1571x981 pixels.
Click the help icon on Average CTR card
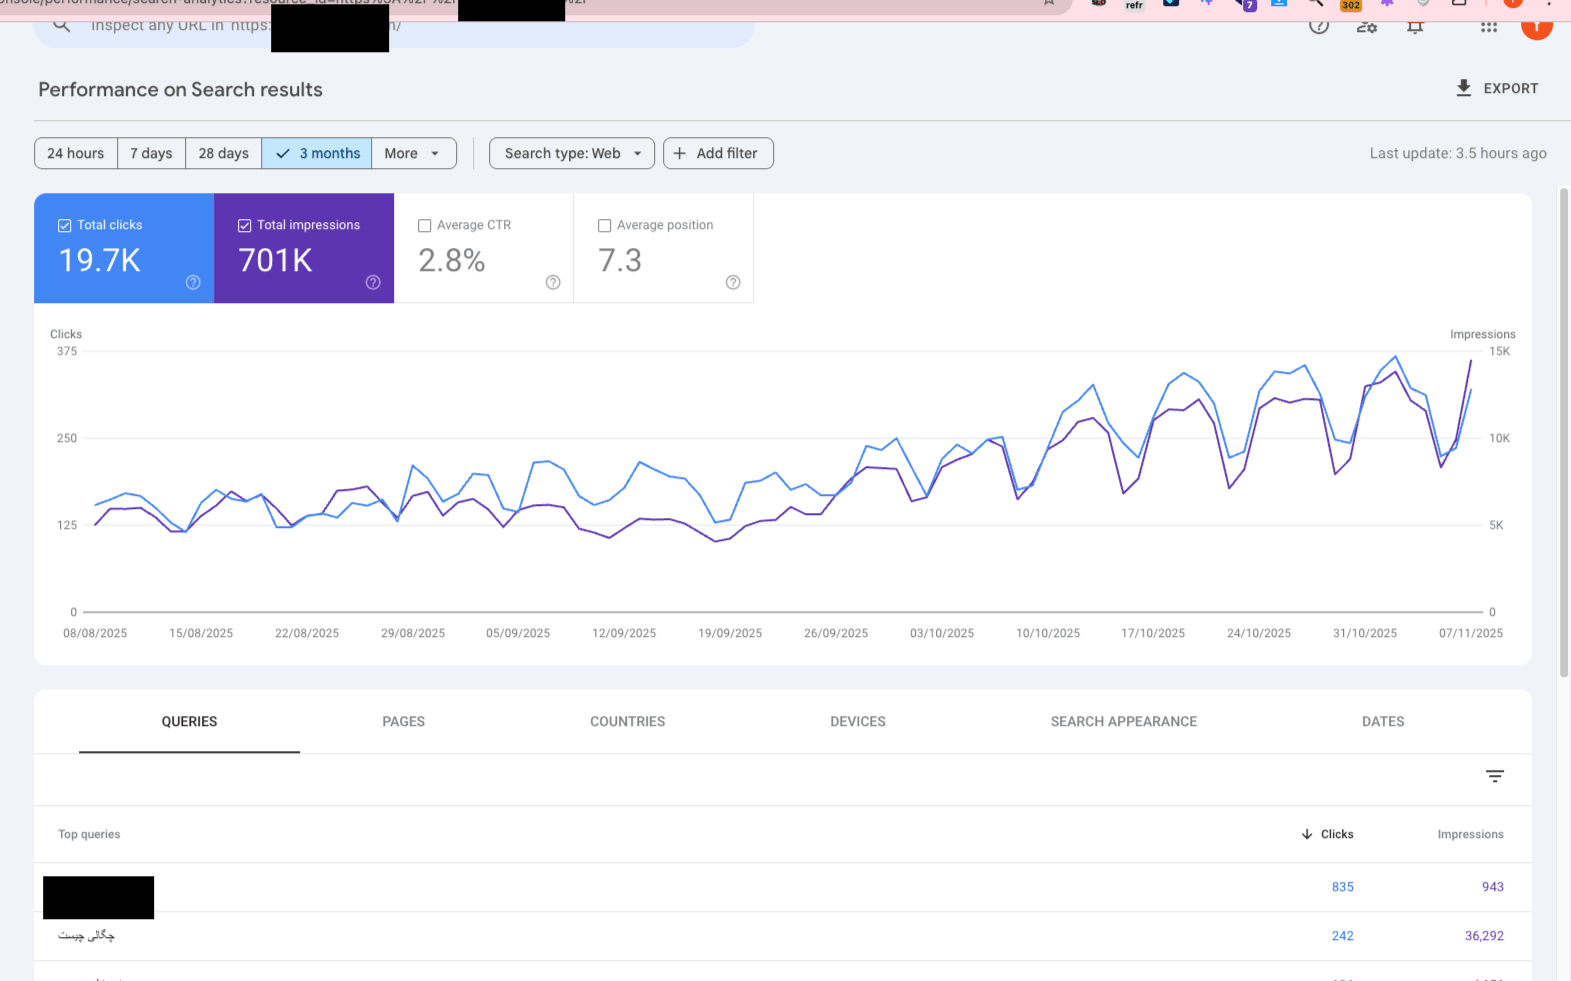click(553, 282)
